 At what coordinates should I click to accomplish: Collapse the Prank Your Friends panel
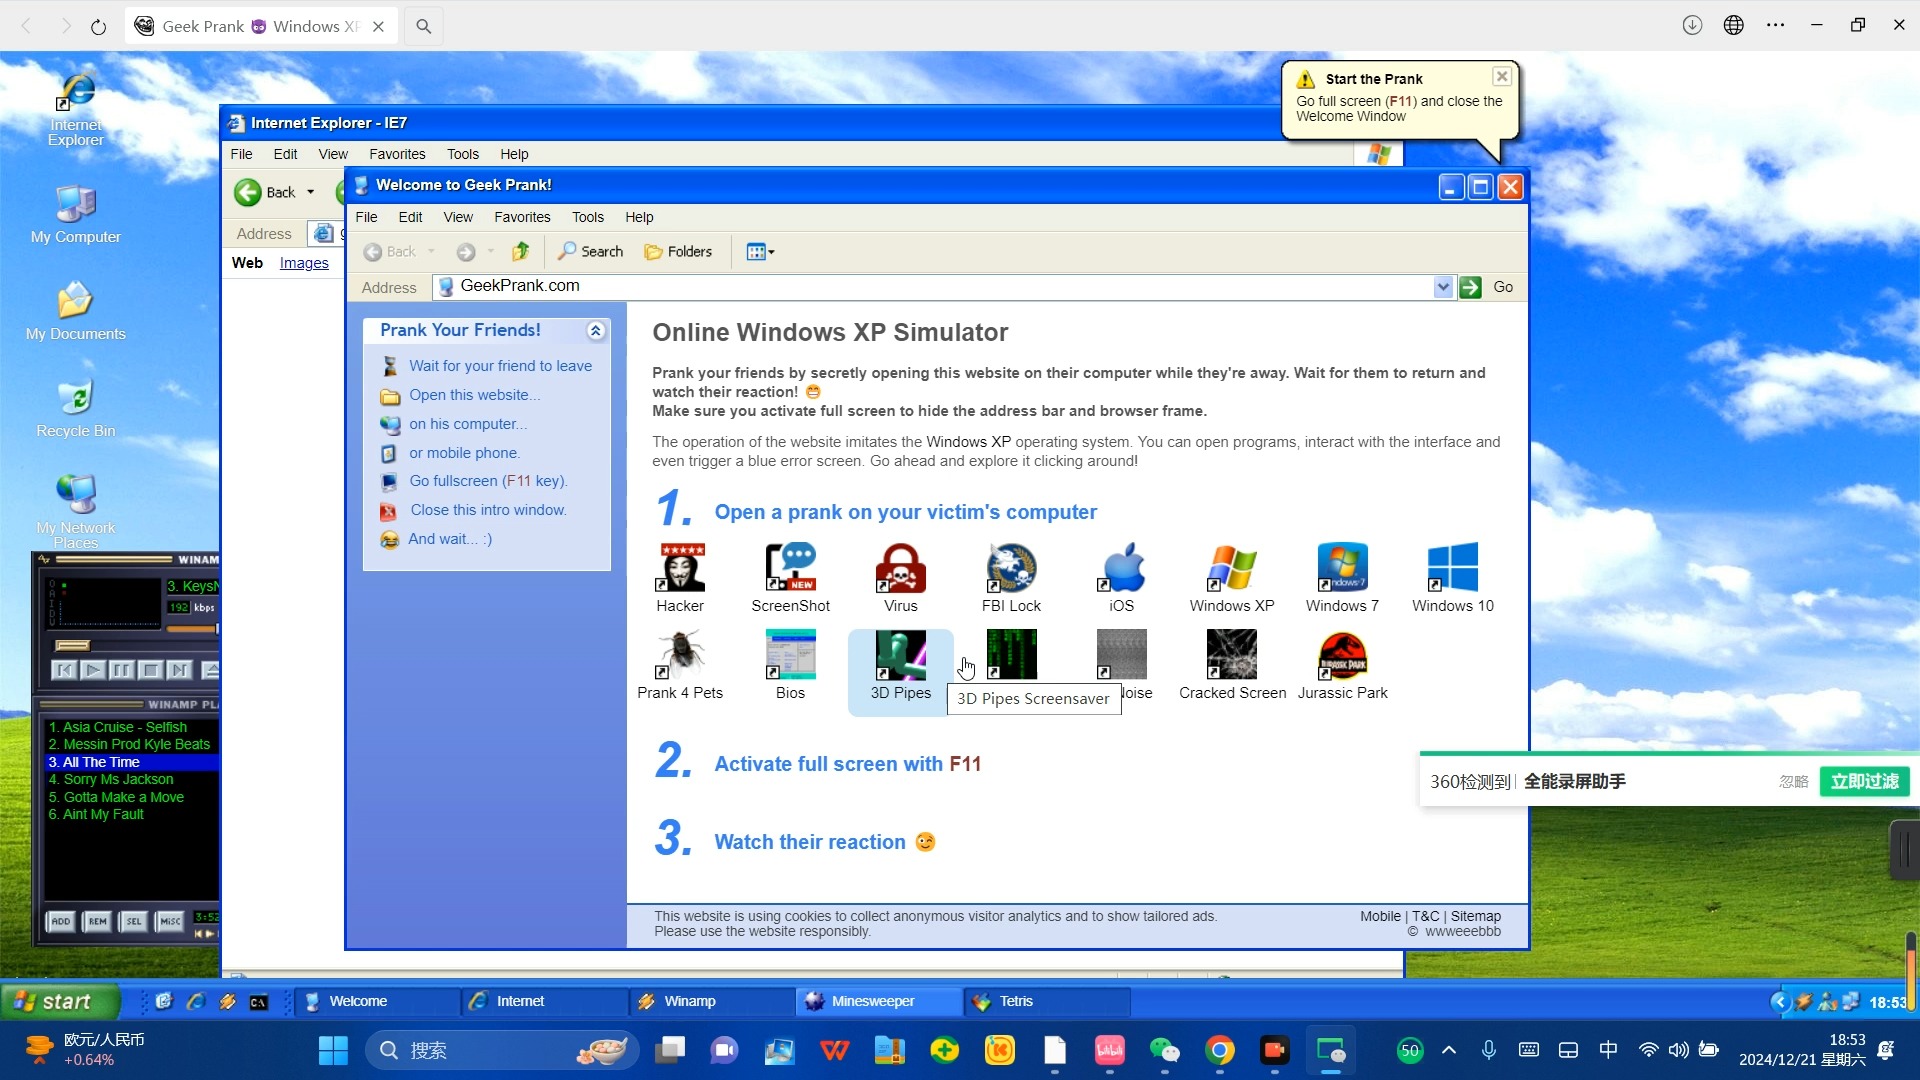pos(596,331)
